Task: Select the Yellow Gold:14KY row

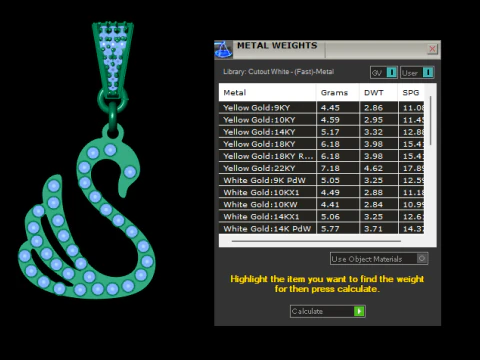Action: pyautogui.click(x=322, y=132)
